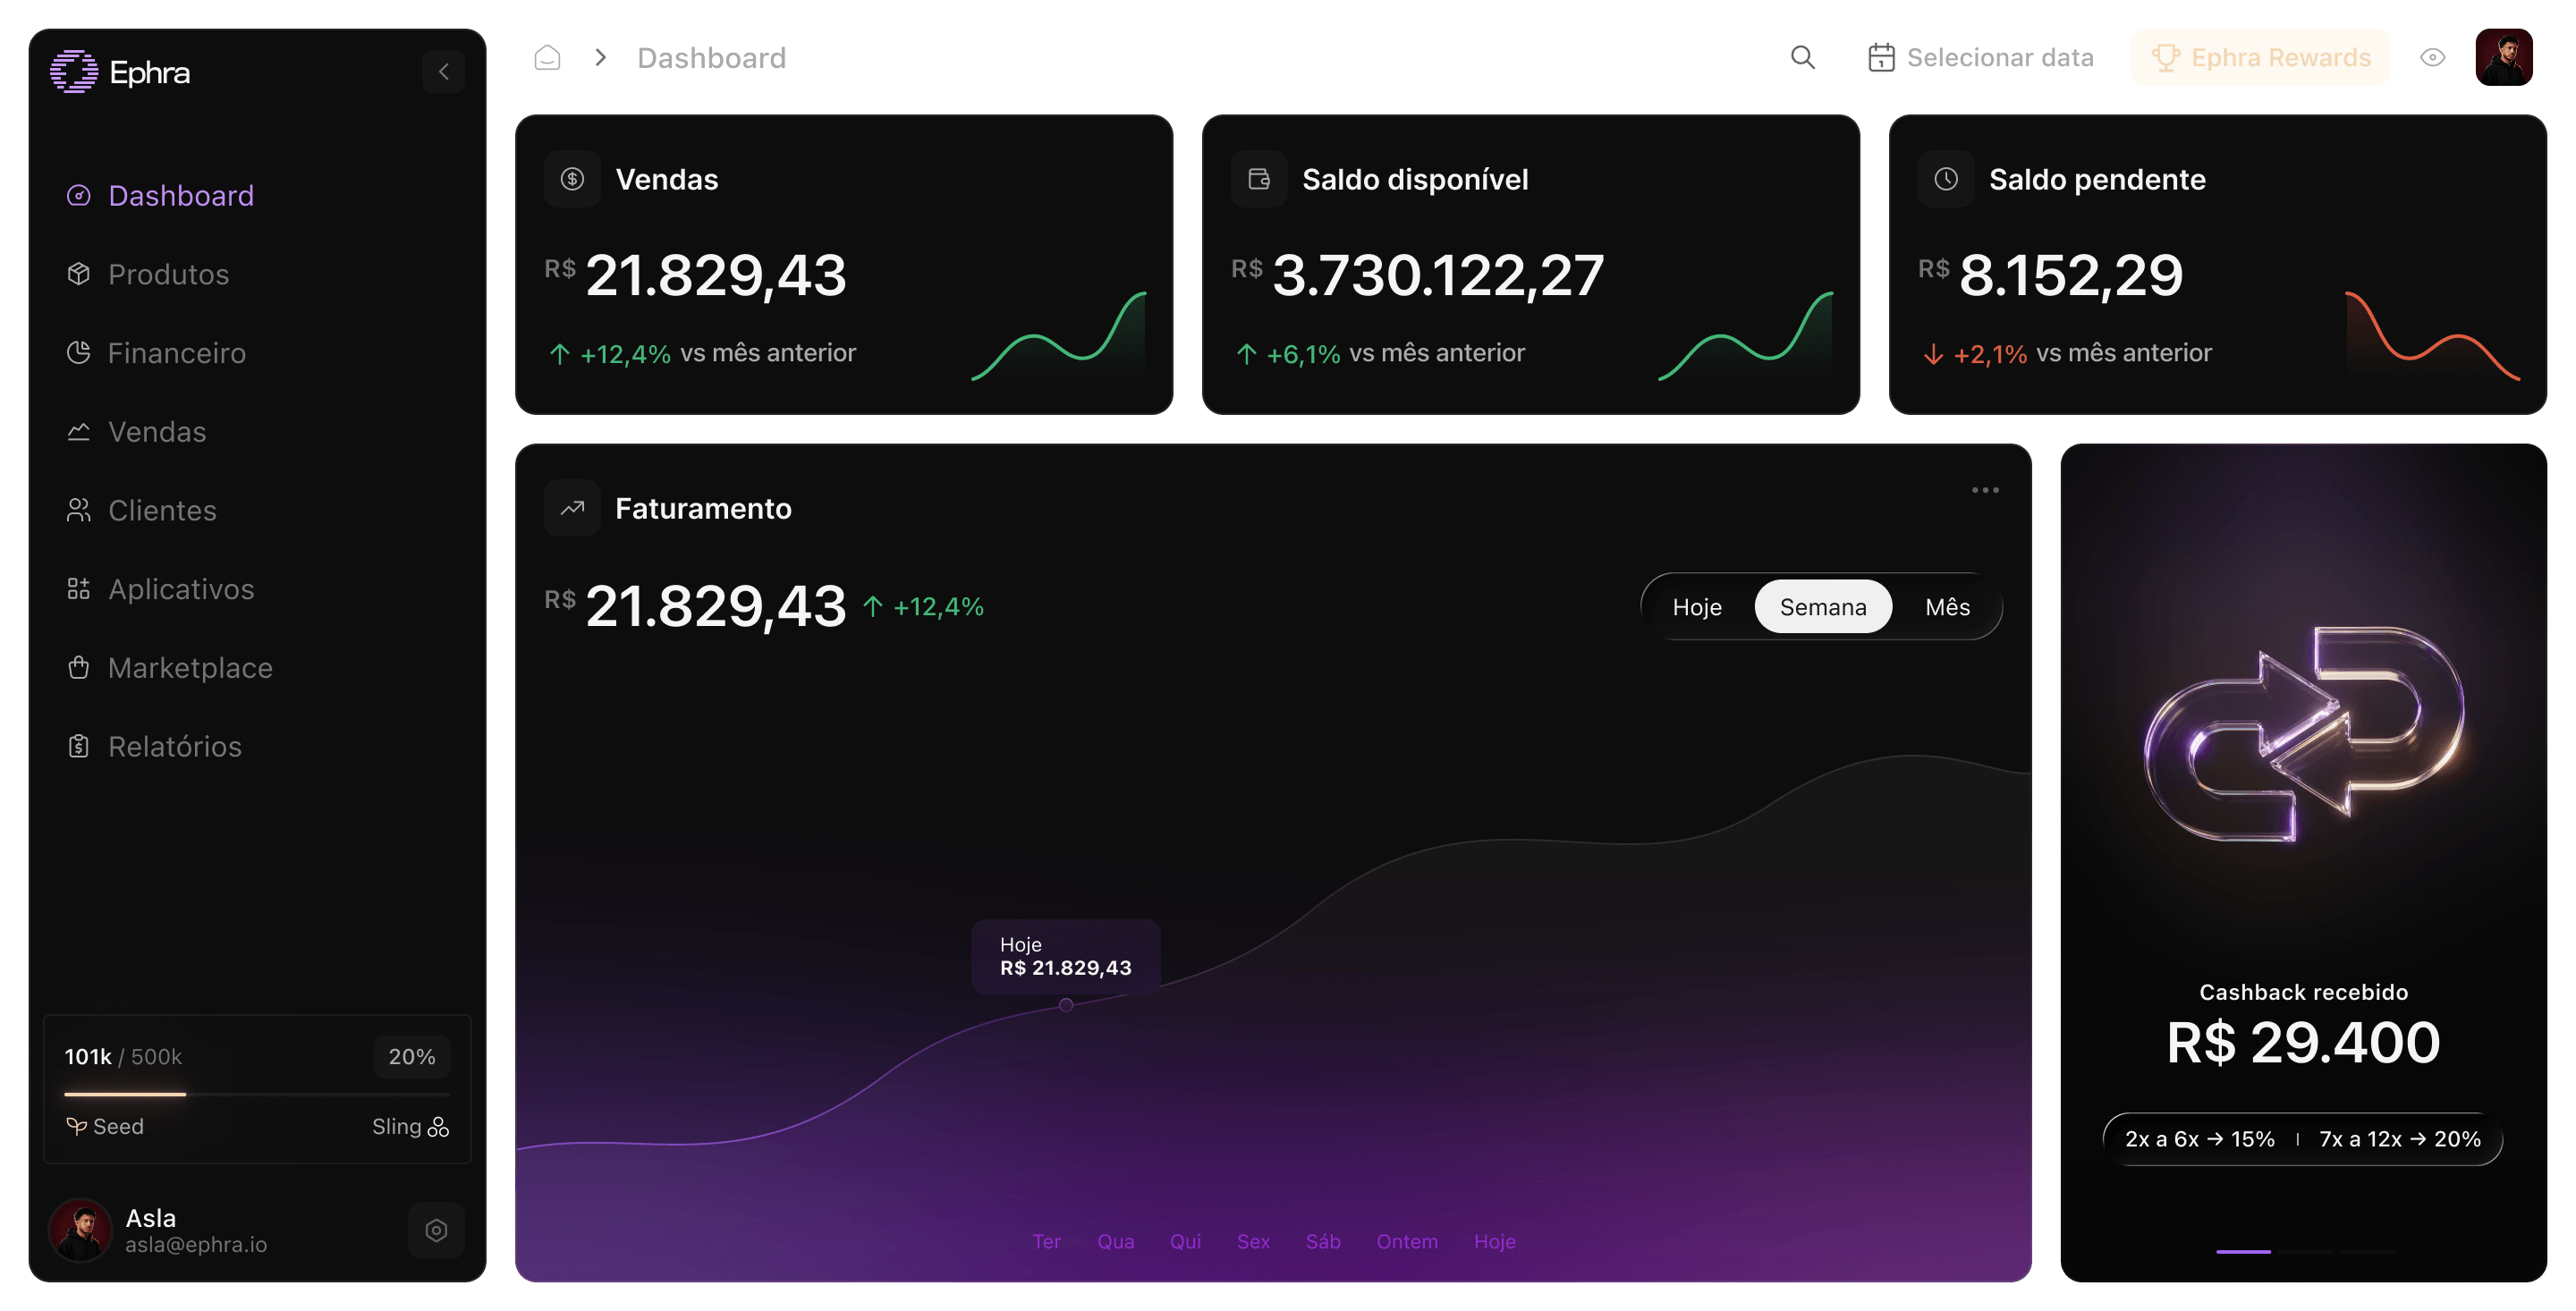Click the Dashboard breadcrumb text
Screen dimensions: 2576x1311
[x=711, y=58]
